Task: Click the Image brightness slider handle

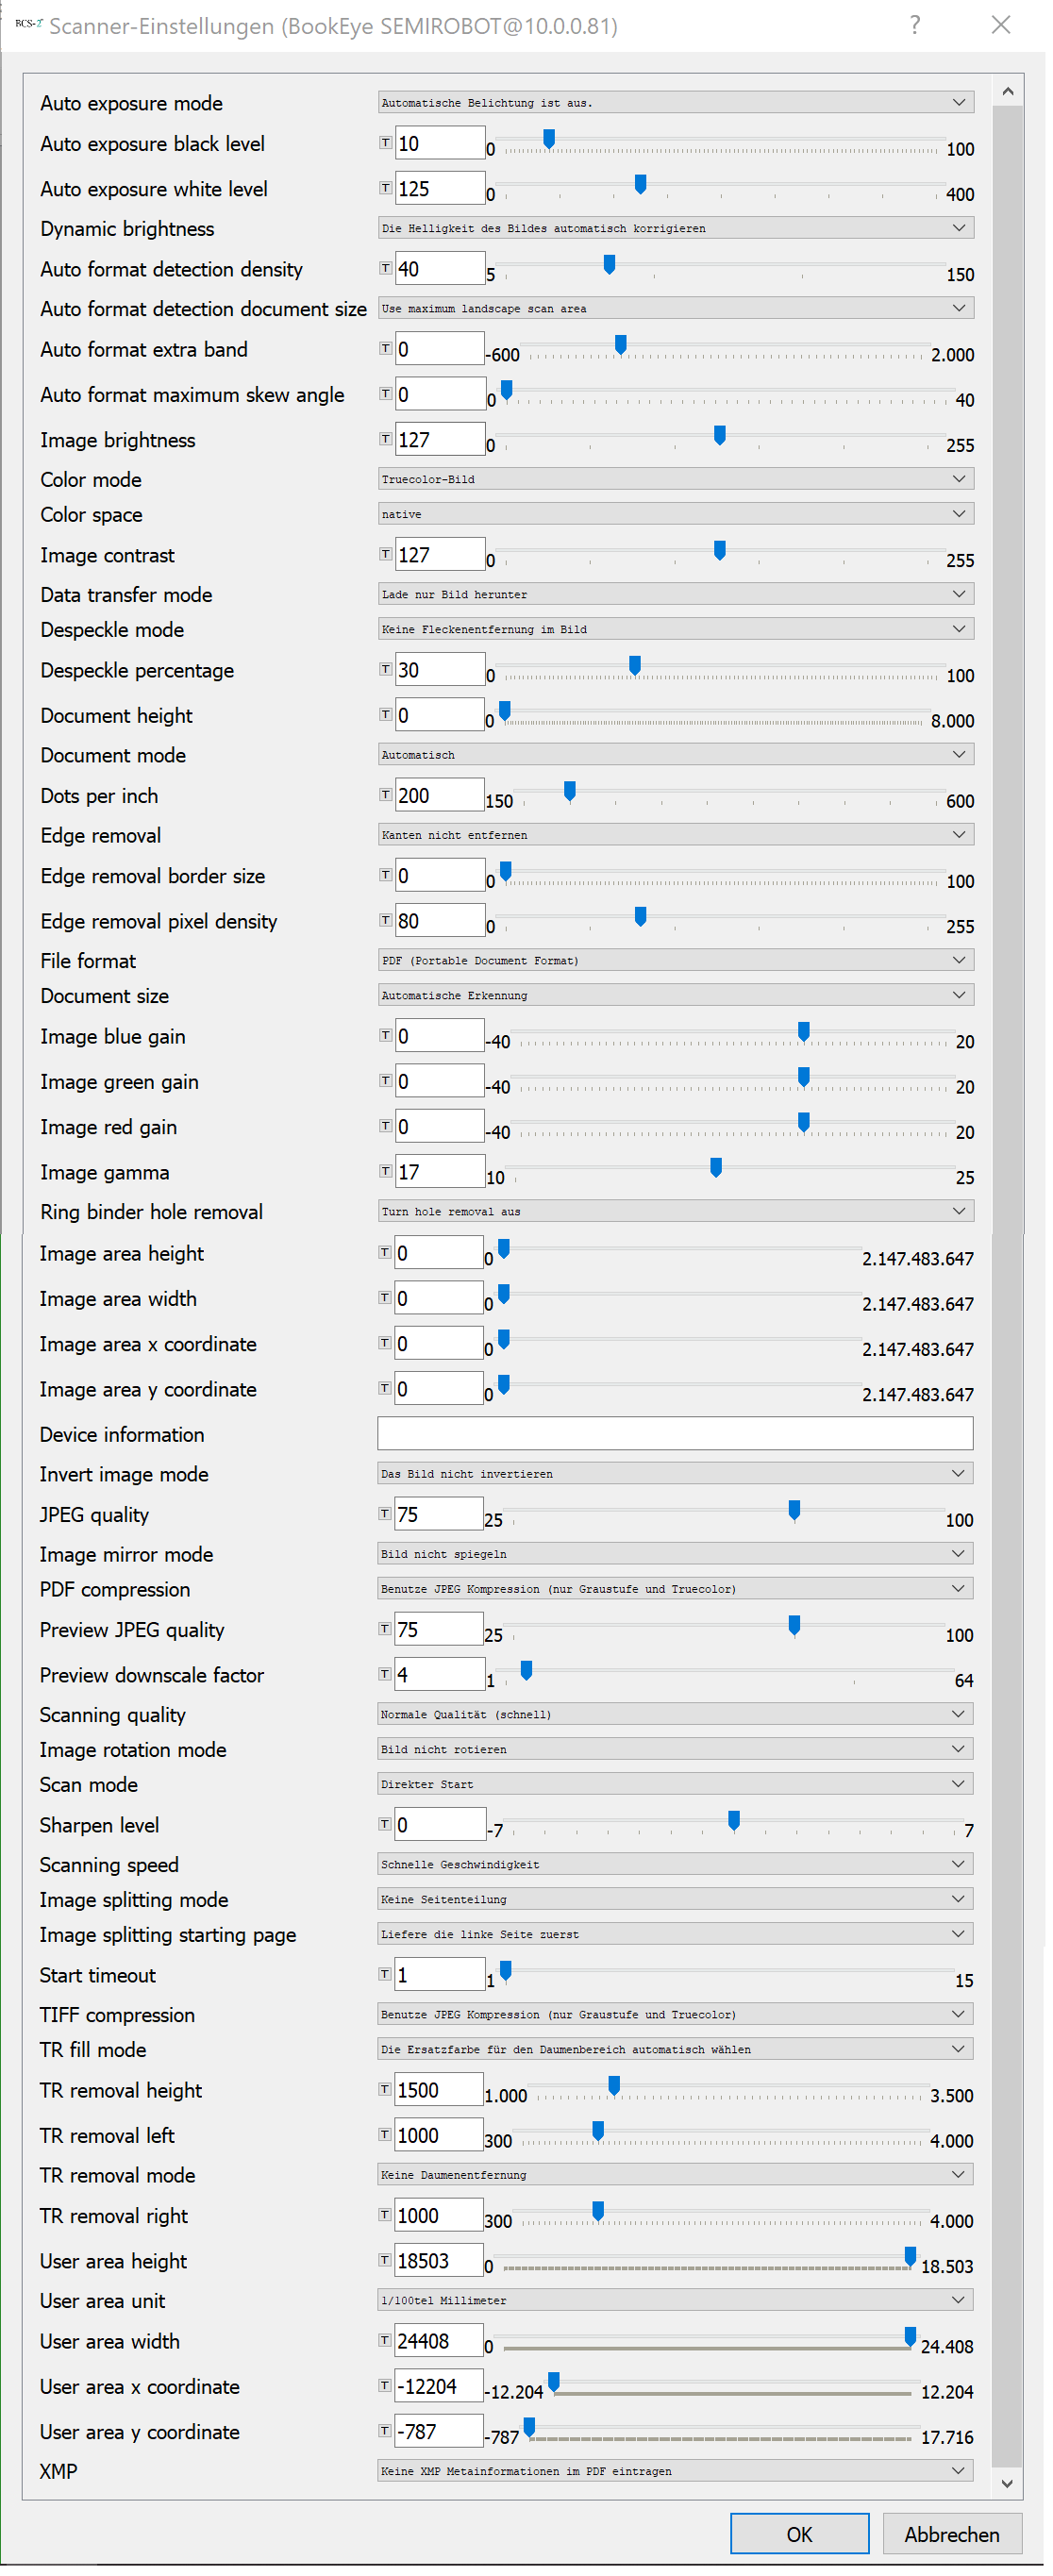Action: coord(719,435)
